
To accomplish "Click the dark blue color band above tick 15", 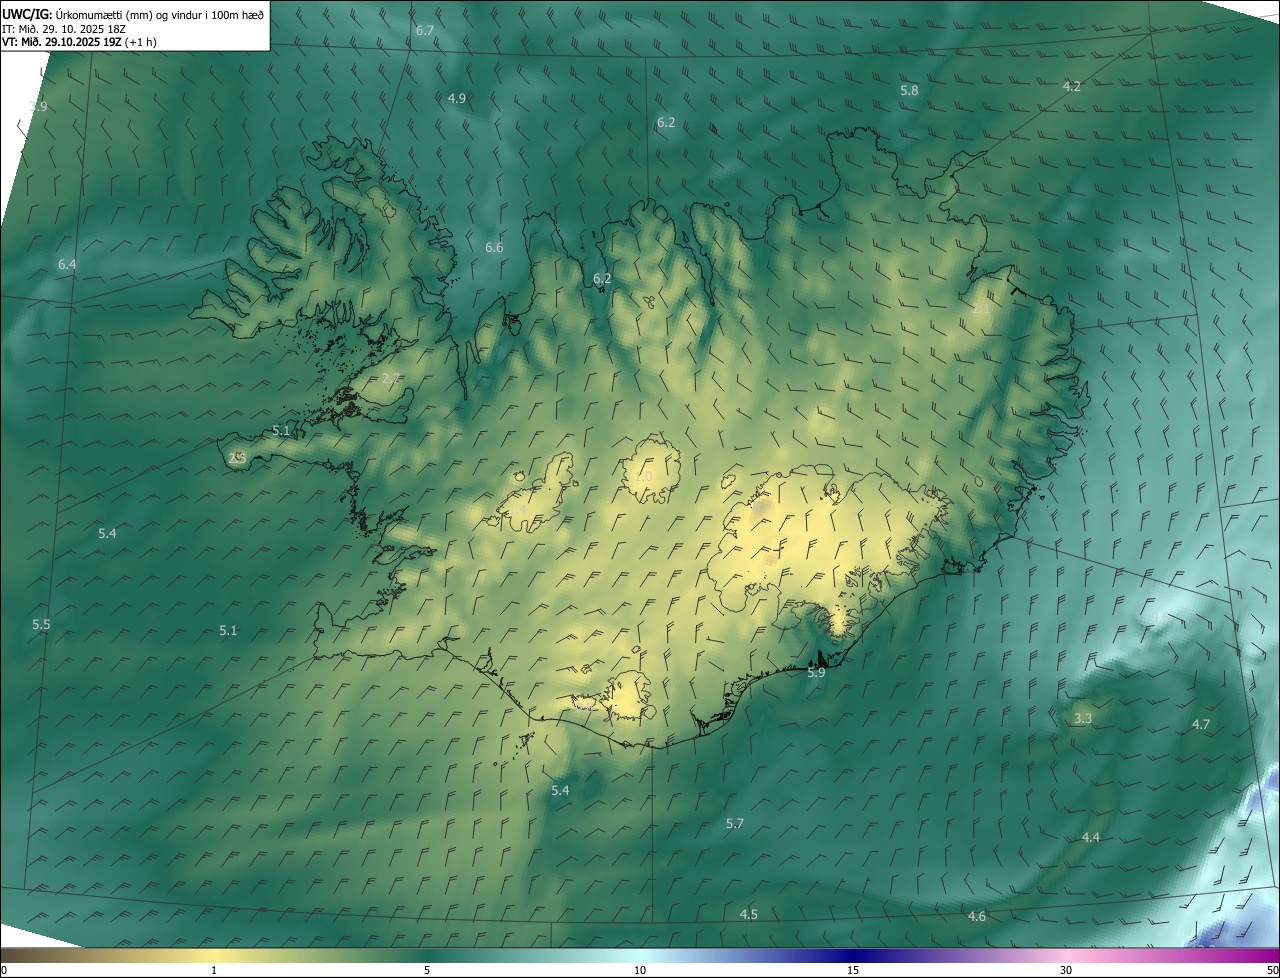I will pos(853,955).
